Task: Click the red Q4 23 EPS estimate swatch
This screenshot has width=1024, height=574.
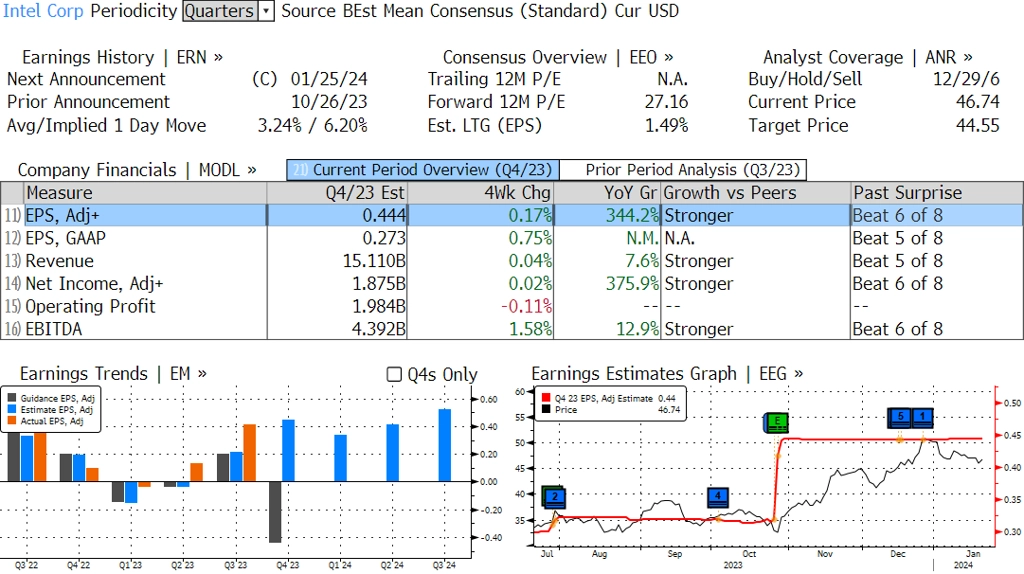Action: [546, 398]
